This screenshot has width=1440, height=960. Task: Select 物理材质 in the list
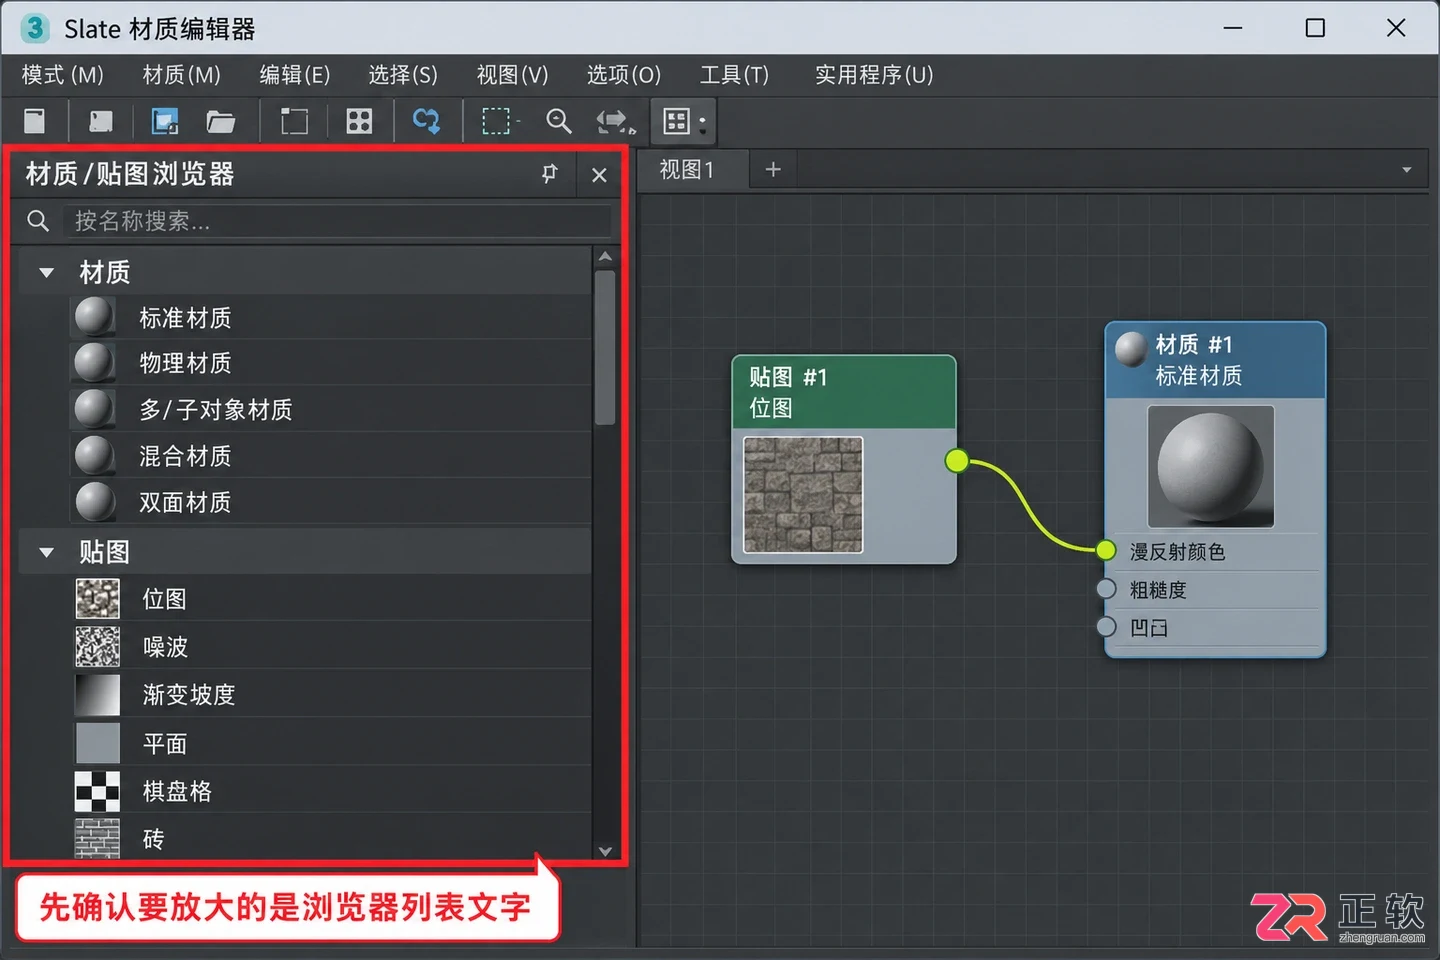click(330, 363)
